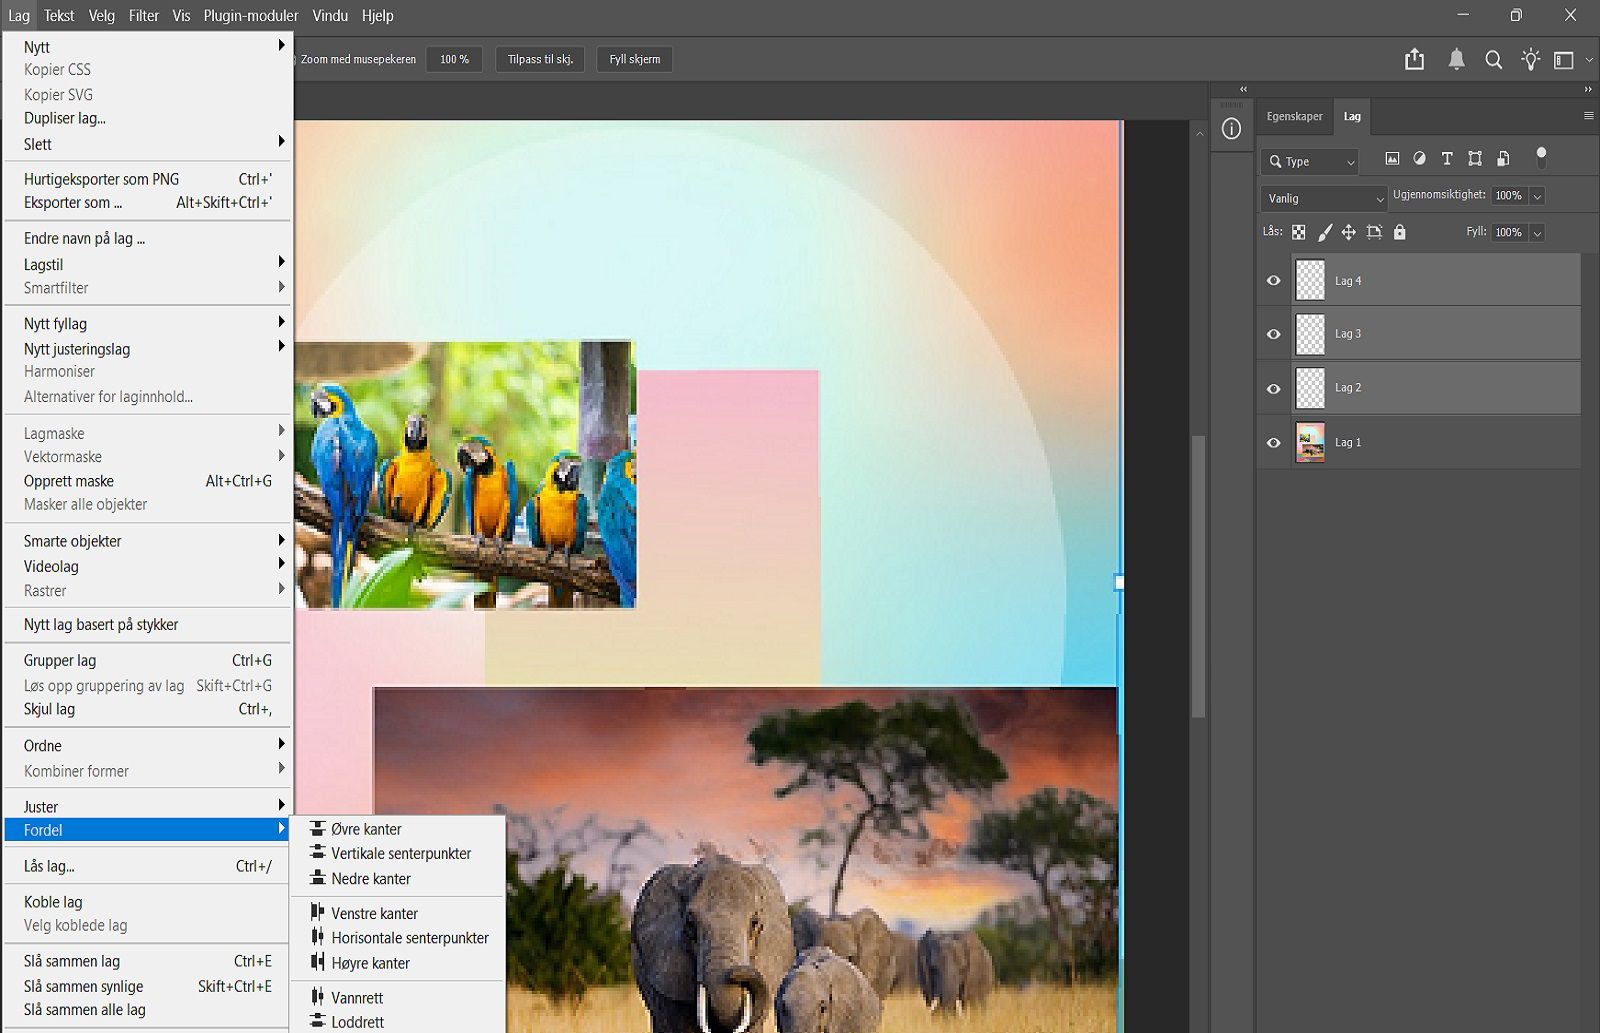The height and width of the screenshot is (1033, 1600).
Task: Lock artboard nesting icon
Action: pyautogui.click(x=1375, y=232)
